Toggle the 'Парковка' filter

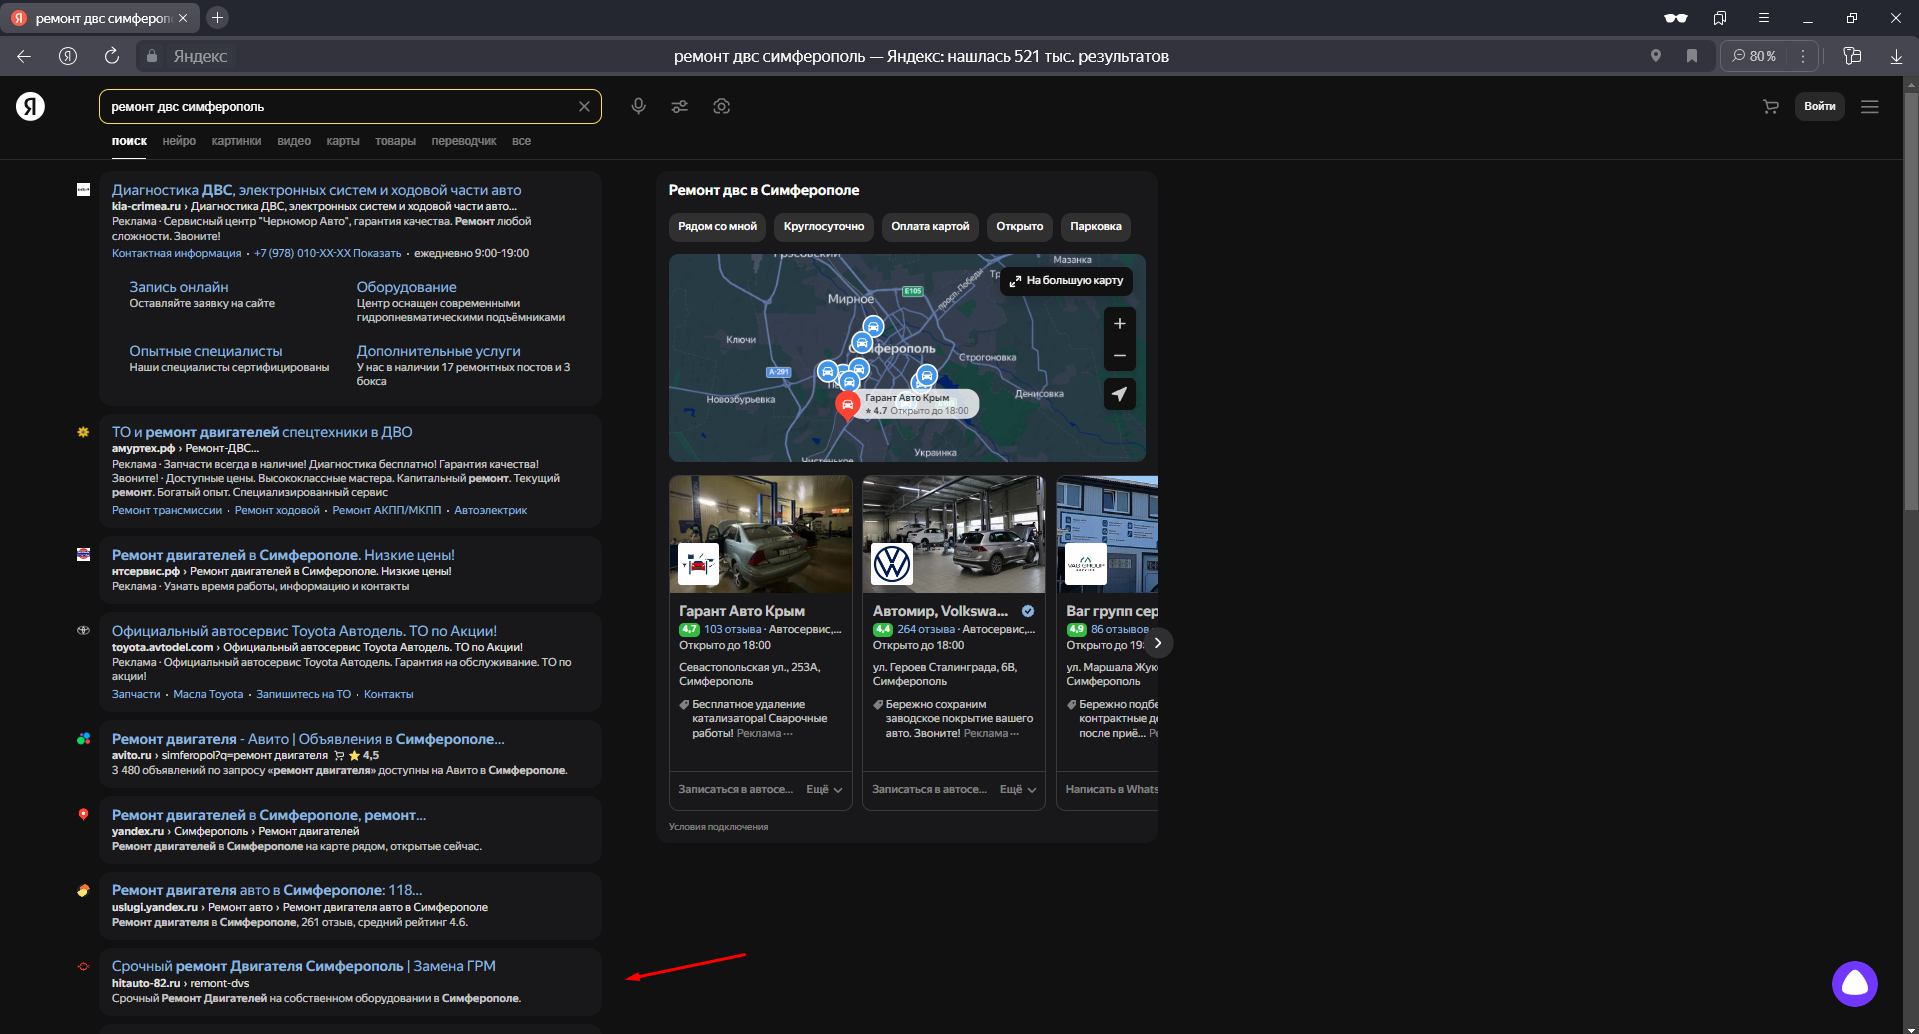1095,226
